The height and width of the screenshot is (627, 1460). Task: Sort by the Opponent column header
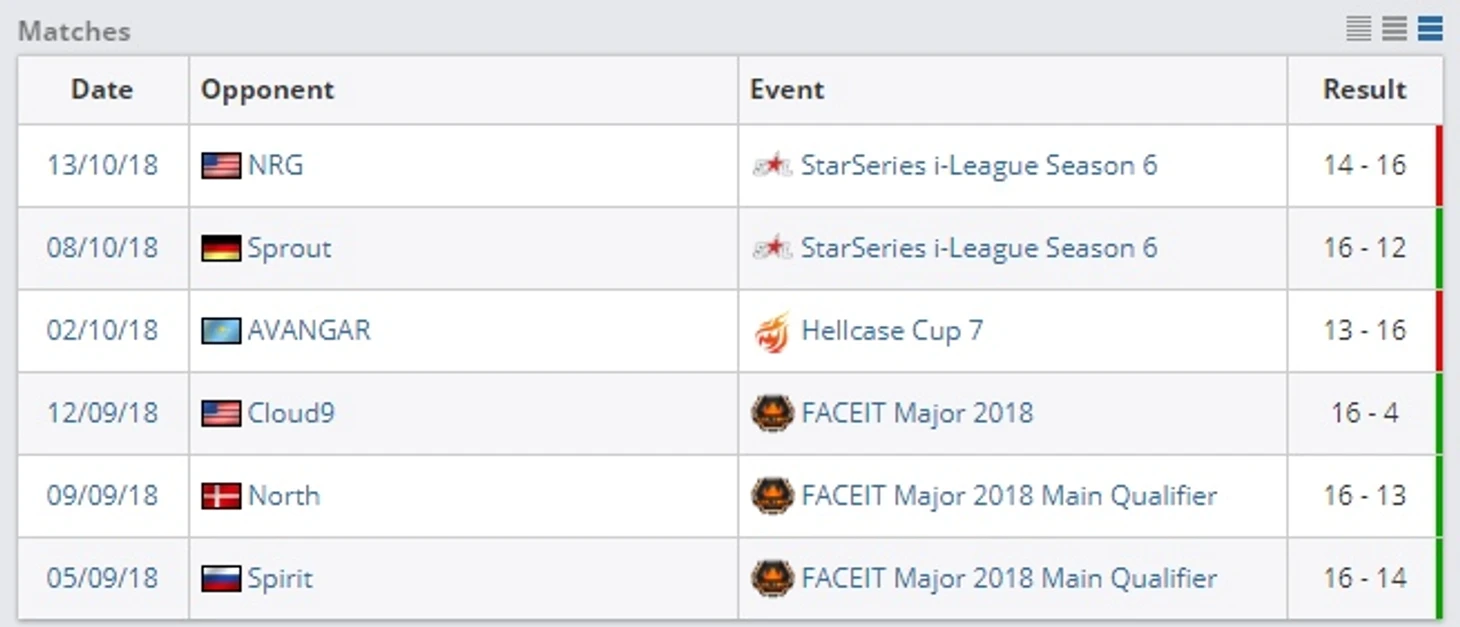pyautogui.click(x=267, y=90)
